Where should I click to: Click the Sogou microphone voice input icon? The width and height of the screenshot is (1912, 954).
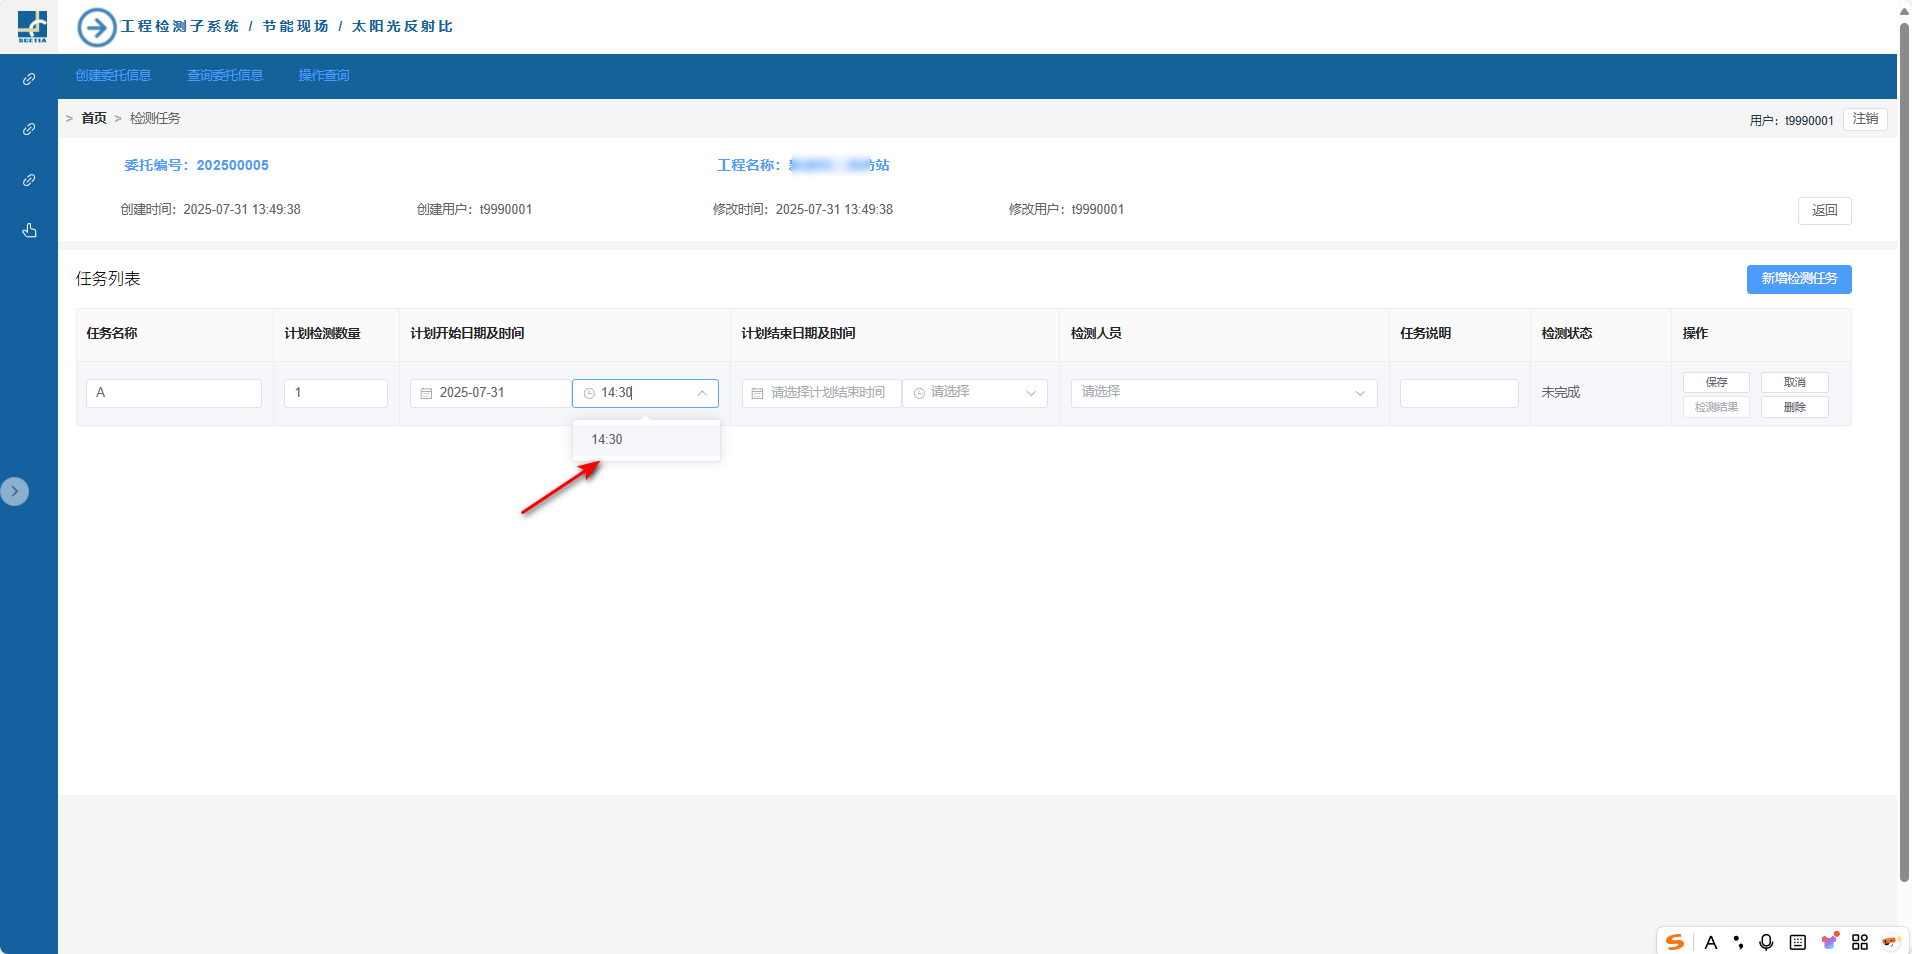point(1766,942)
